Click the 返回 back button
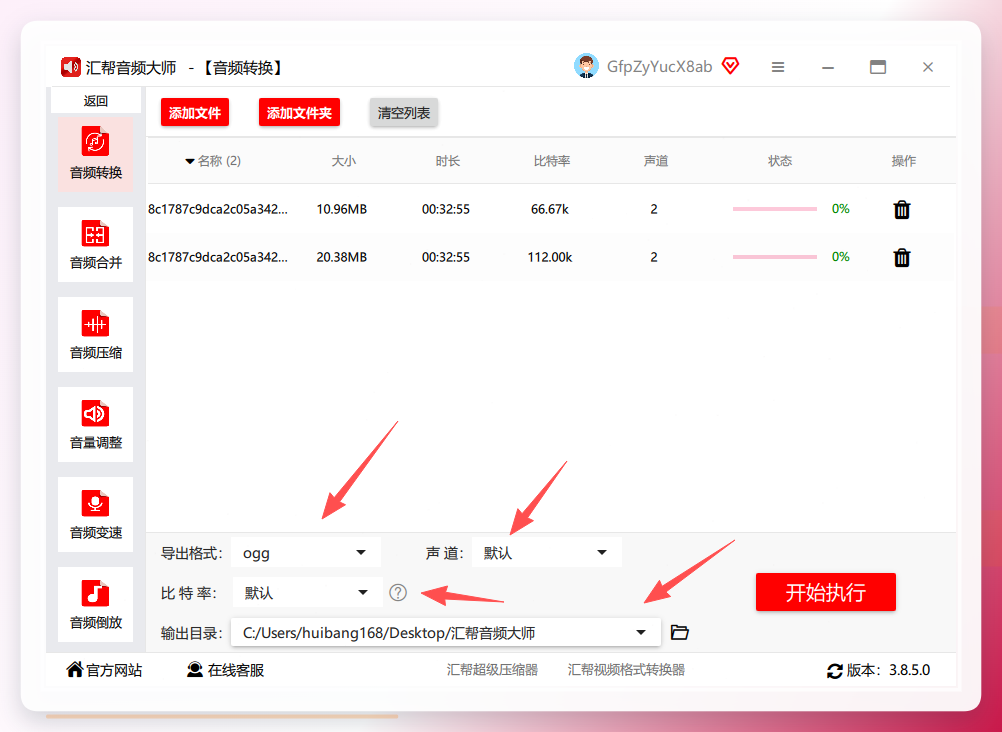 pyautogui.click(x=96, y=101)
